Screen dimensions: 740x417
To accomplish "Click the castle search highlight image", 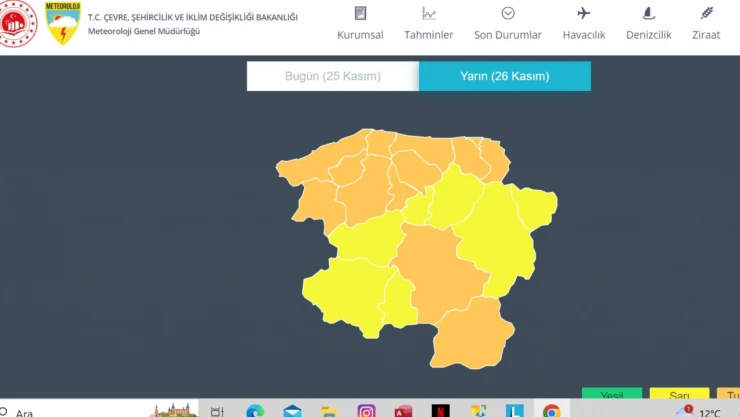I will (173, 409).
